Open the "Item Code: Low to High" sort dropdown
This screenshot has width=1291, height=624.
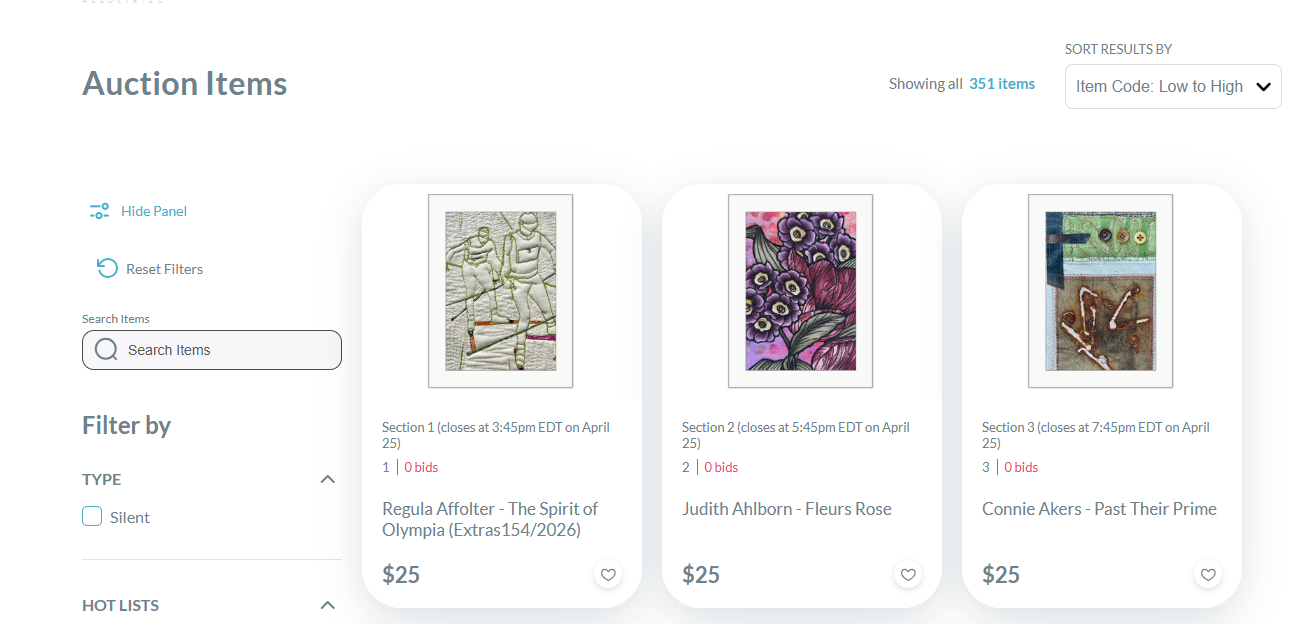pos(1172,86)
